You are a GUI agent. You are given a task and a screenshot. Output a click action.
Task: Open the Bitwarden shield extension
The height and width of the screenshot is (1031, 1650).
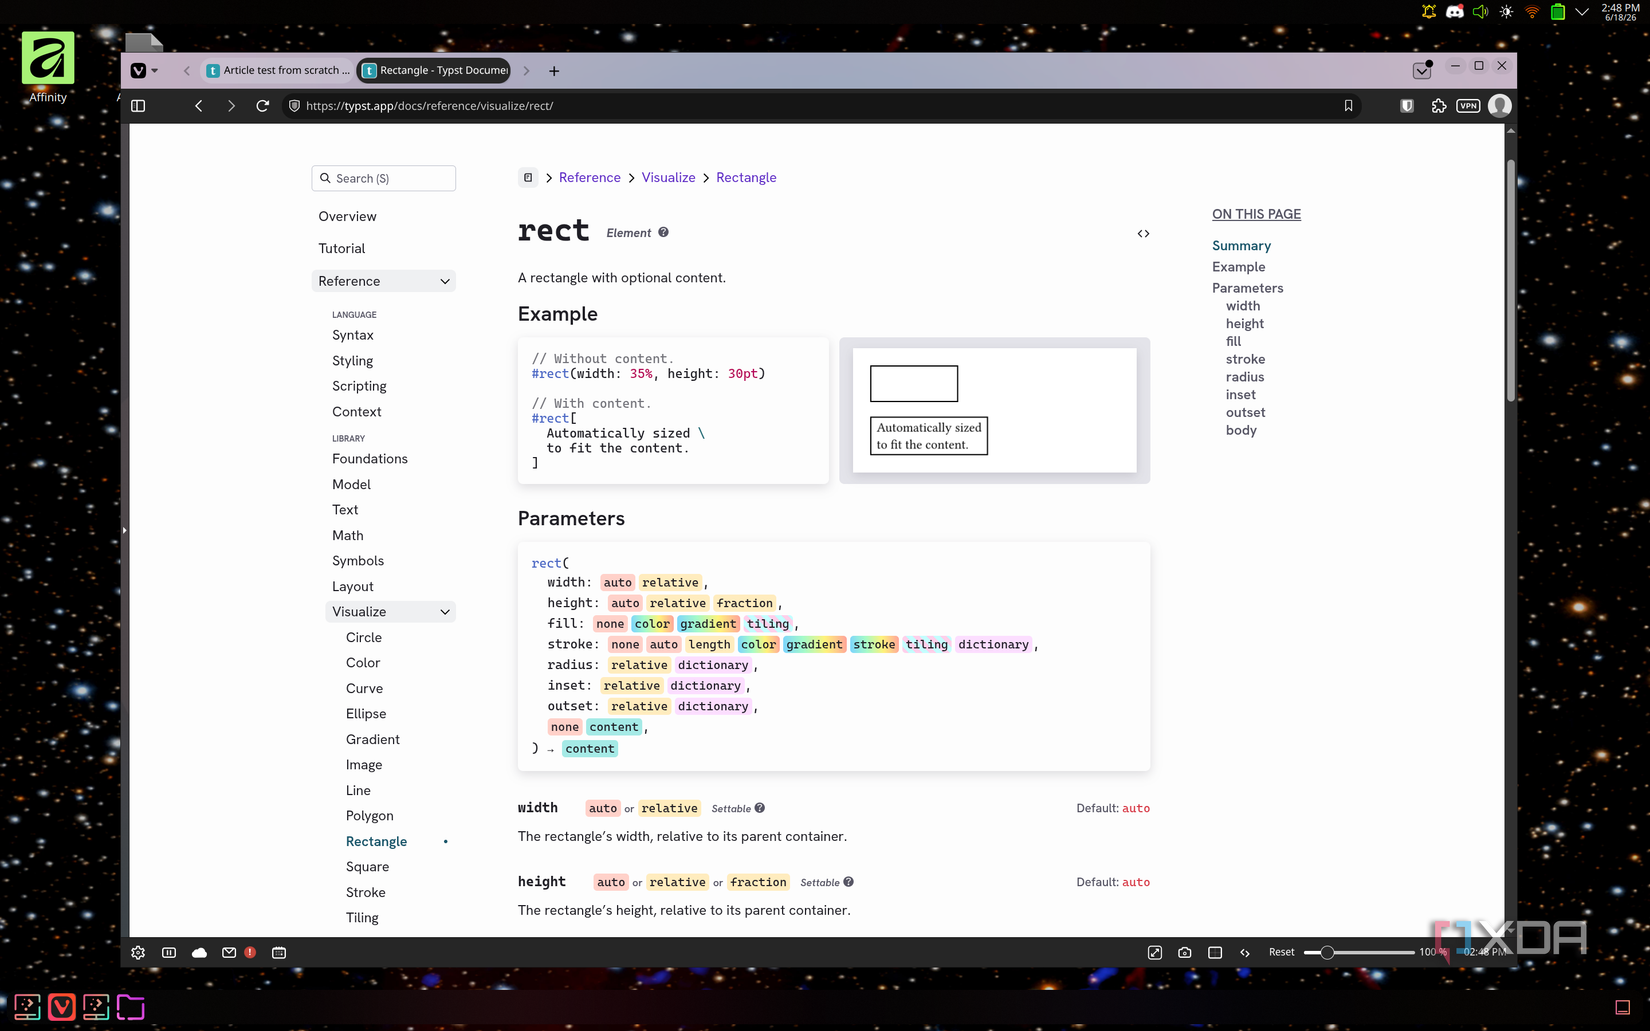1407,106
